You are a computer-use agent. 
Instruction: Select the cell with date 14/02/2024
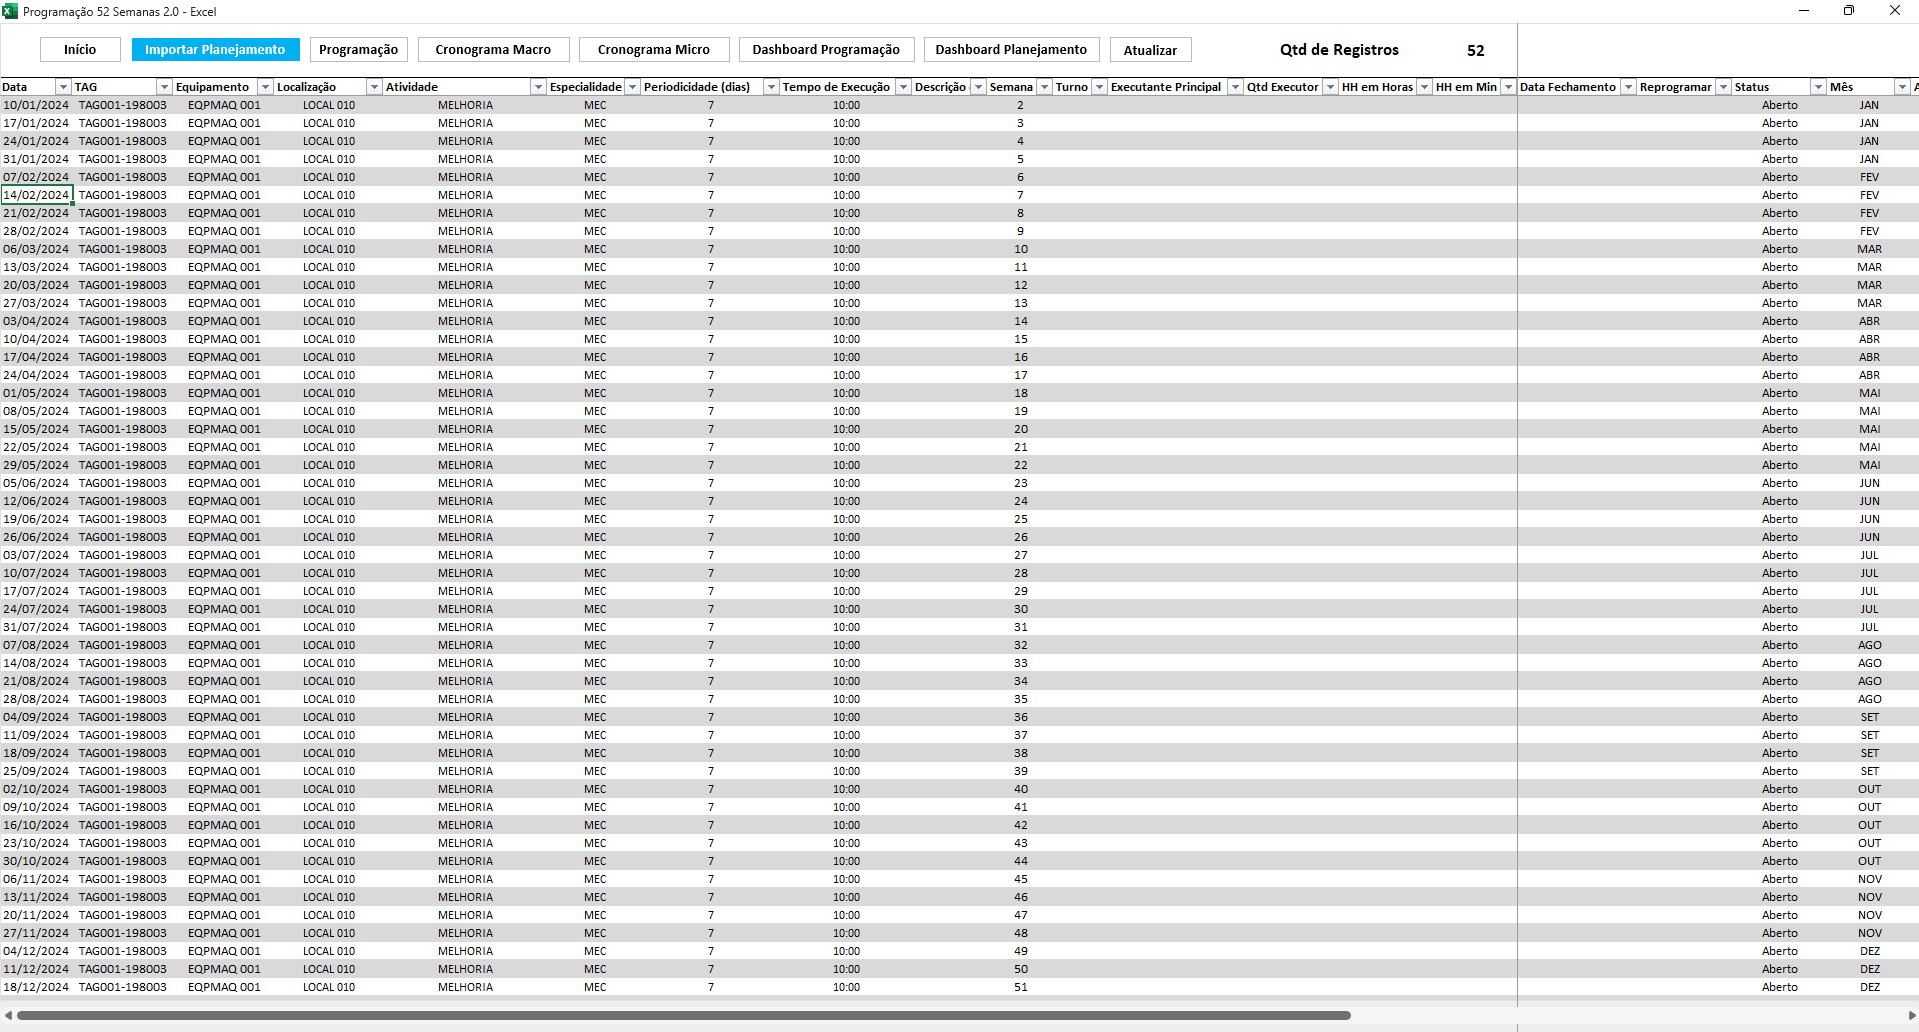36,195
